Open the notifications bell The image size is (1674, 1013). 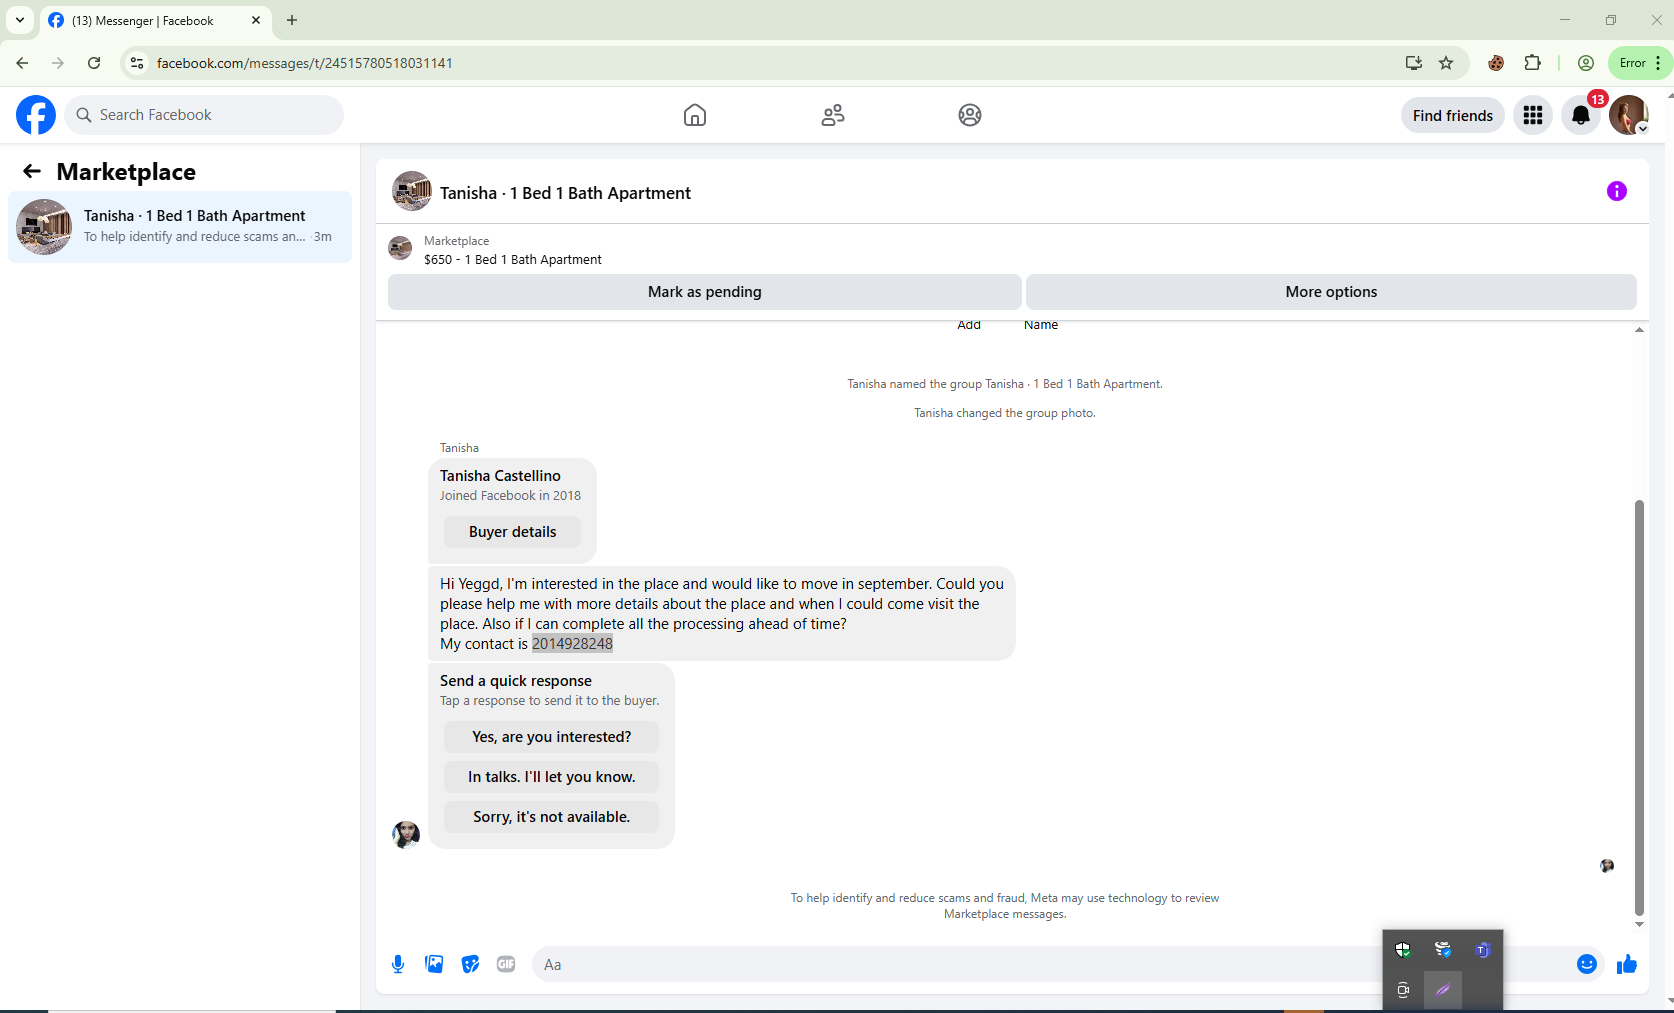click(1581, 115)
